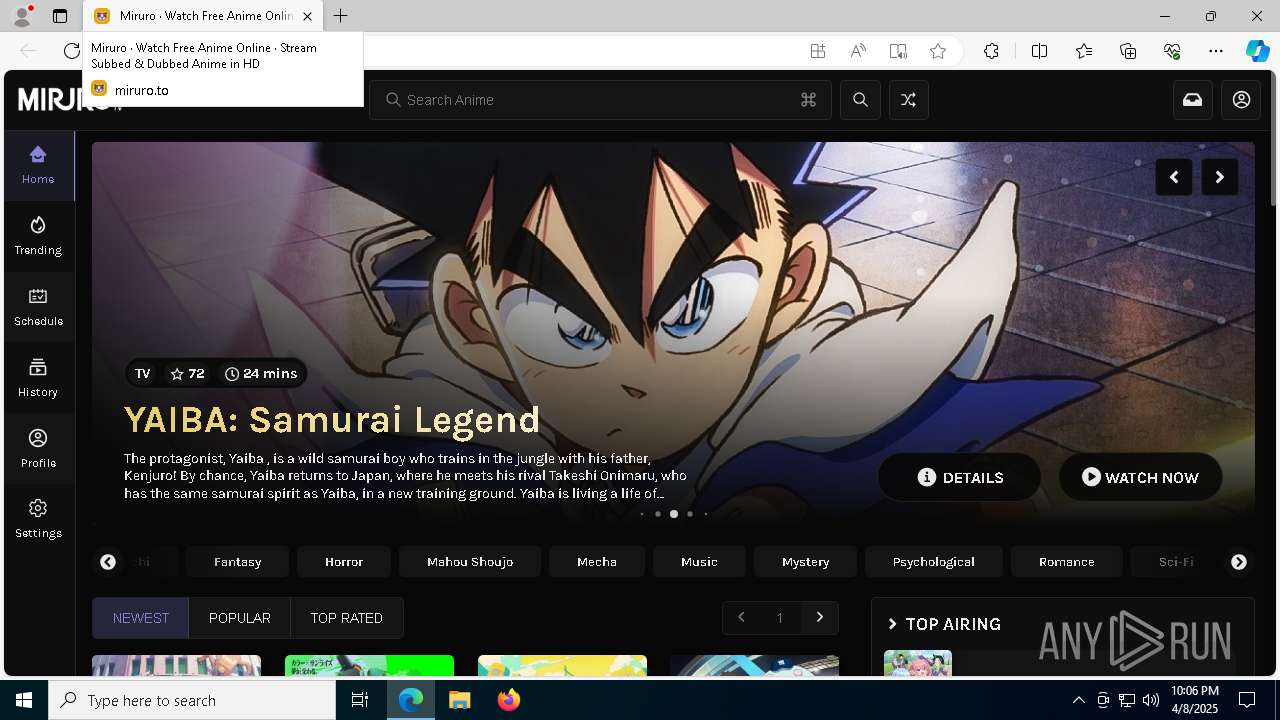Screen dimensions: 1280x720
Task: Open File Explorer from taskbar
Action: 459,700
